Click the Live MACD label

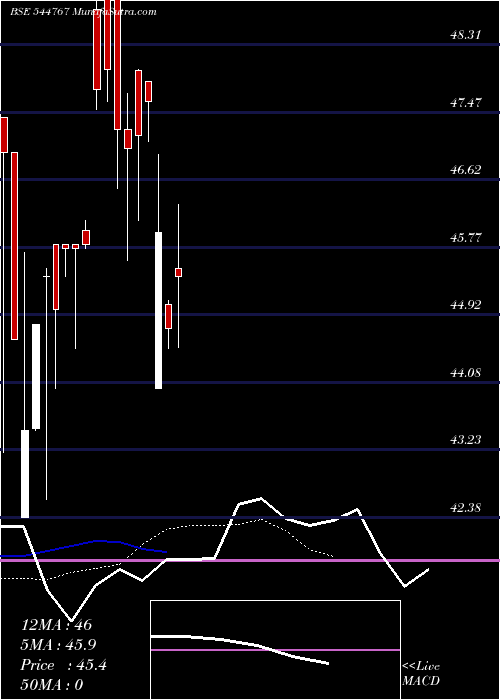[x=421, y=674]
